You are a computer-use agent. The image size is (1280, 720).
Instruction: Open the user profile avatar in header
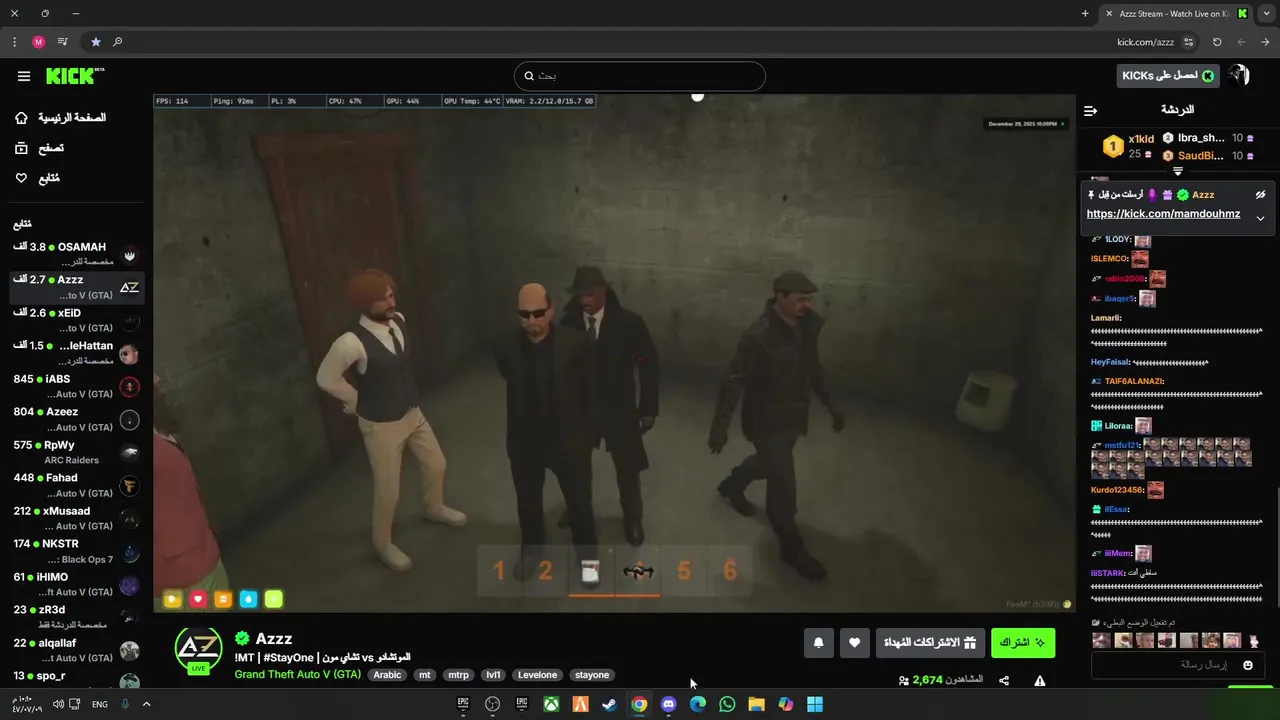click(x=1239, y=76)
